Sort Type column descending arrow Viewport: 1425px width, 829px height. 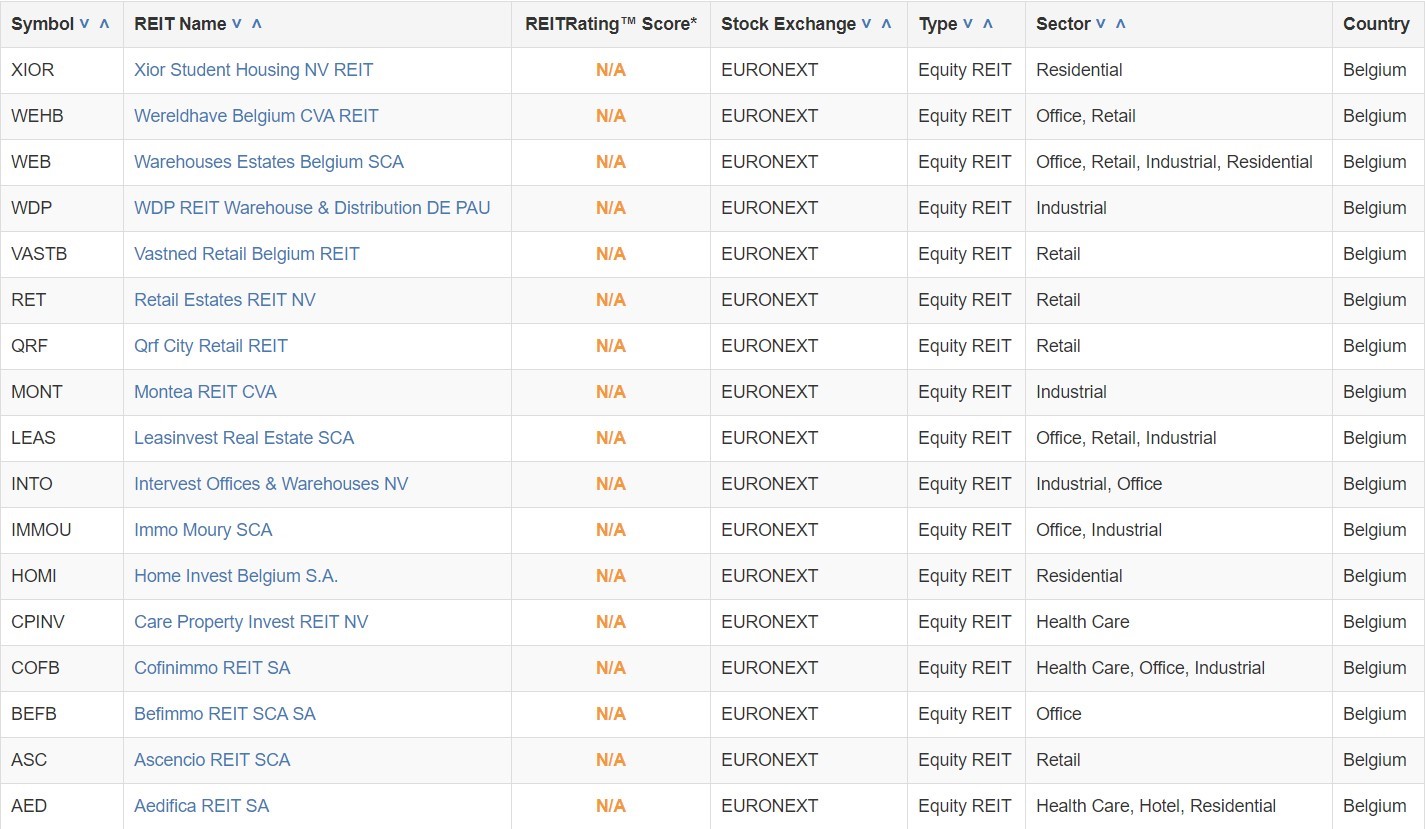click(x=968, y=24)
